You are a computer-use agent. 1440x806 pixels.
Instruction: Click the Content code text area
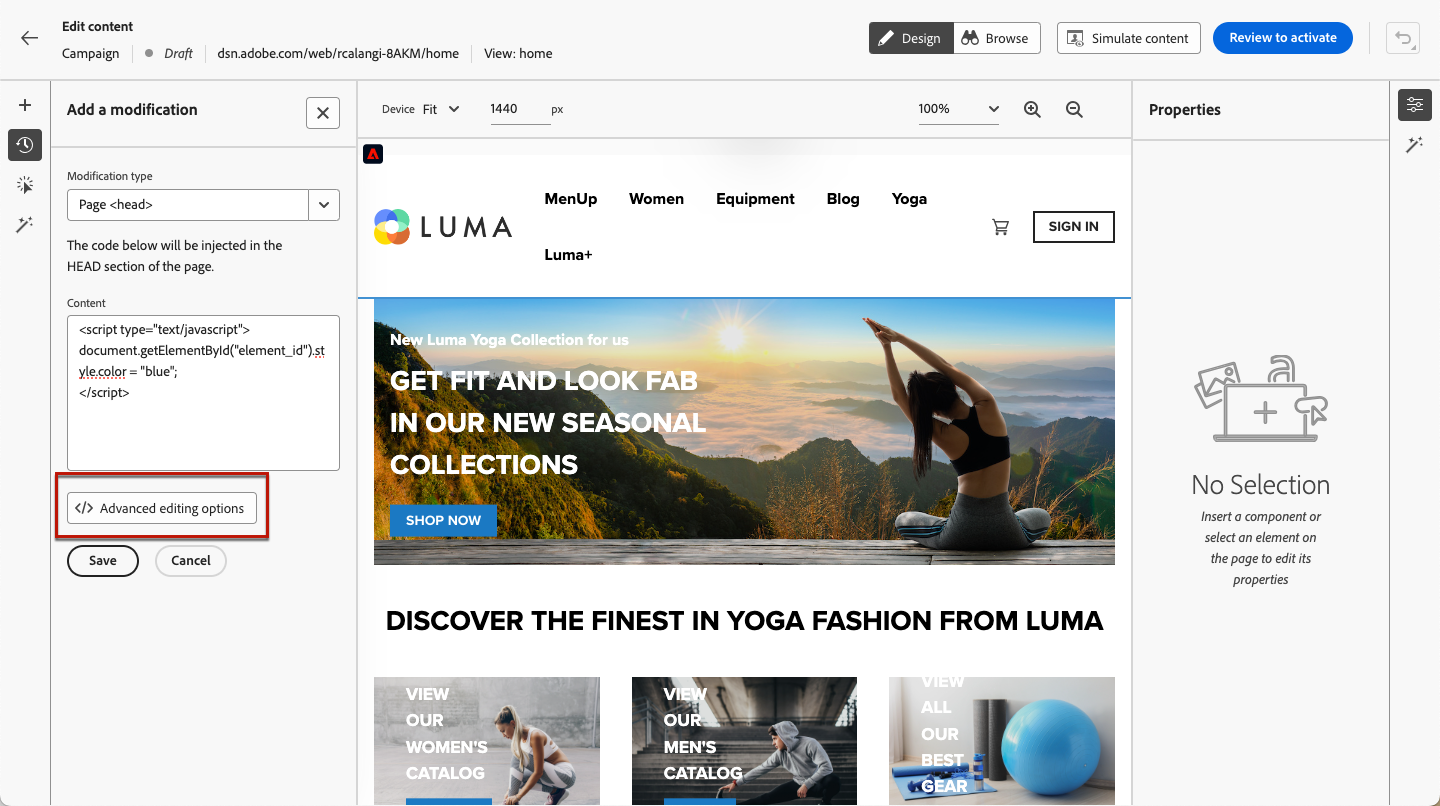203,393
